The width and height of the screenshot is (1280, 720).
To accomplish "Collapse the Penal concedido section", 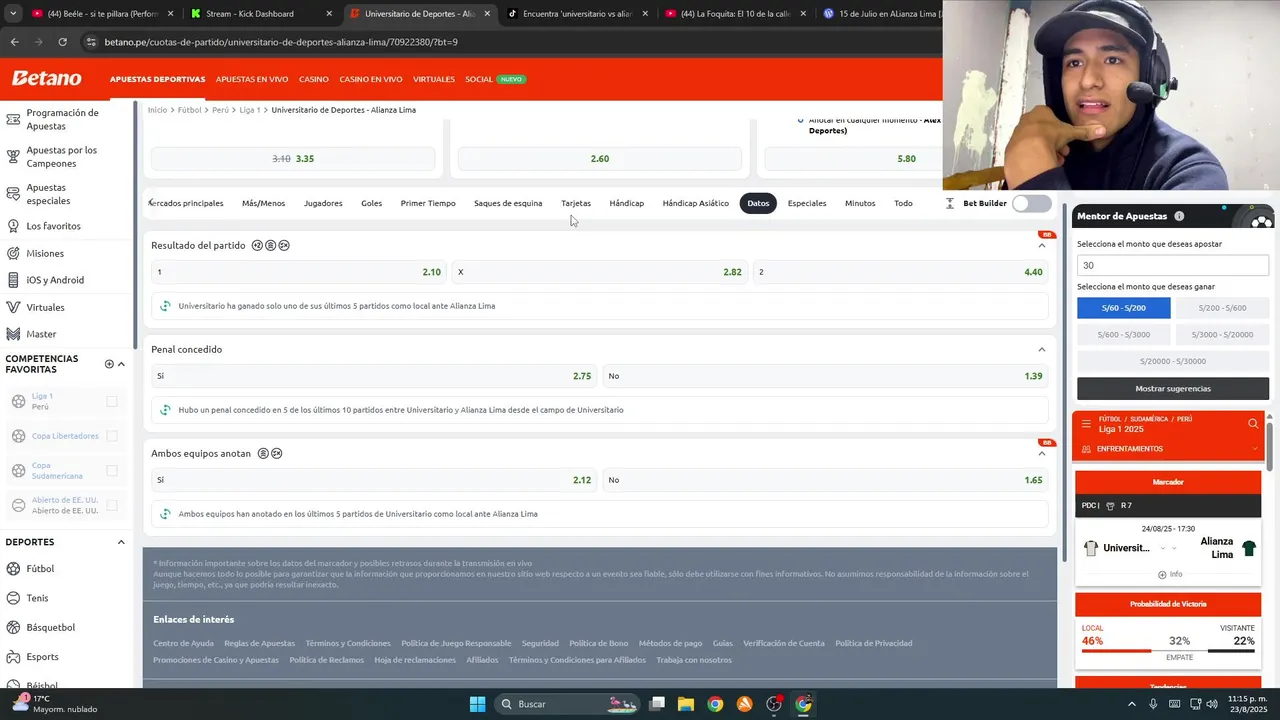I will point(1041,349).
